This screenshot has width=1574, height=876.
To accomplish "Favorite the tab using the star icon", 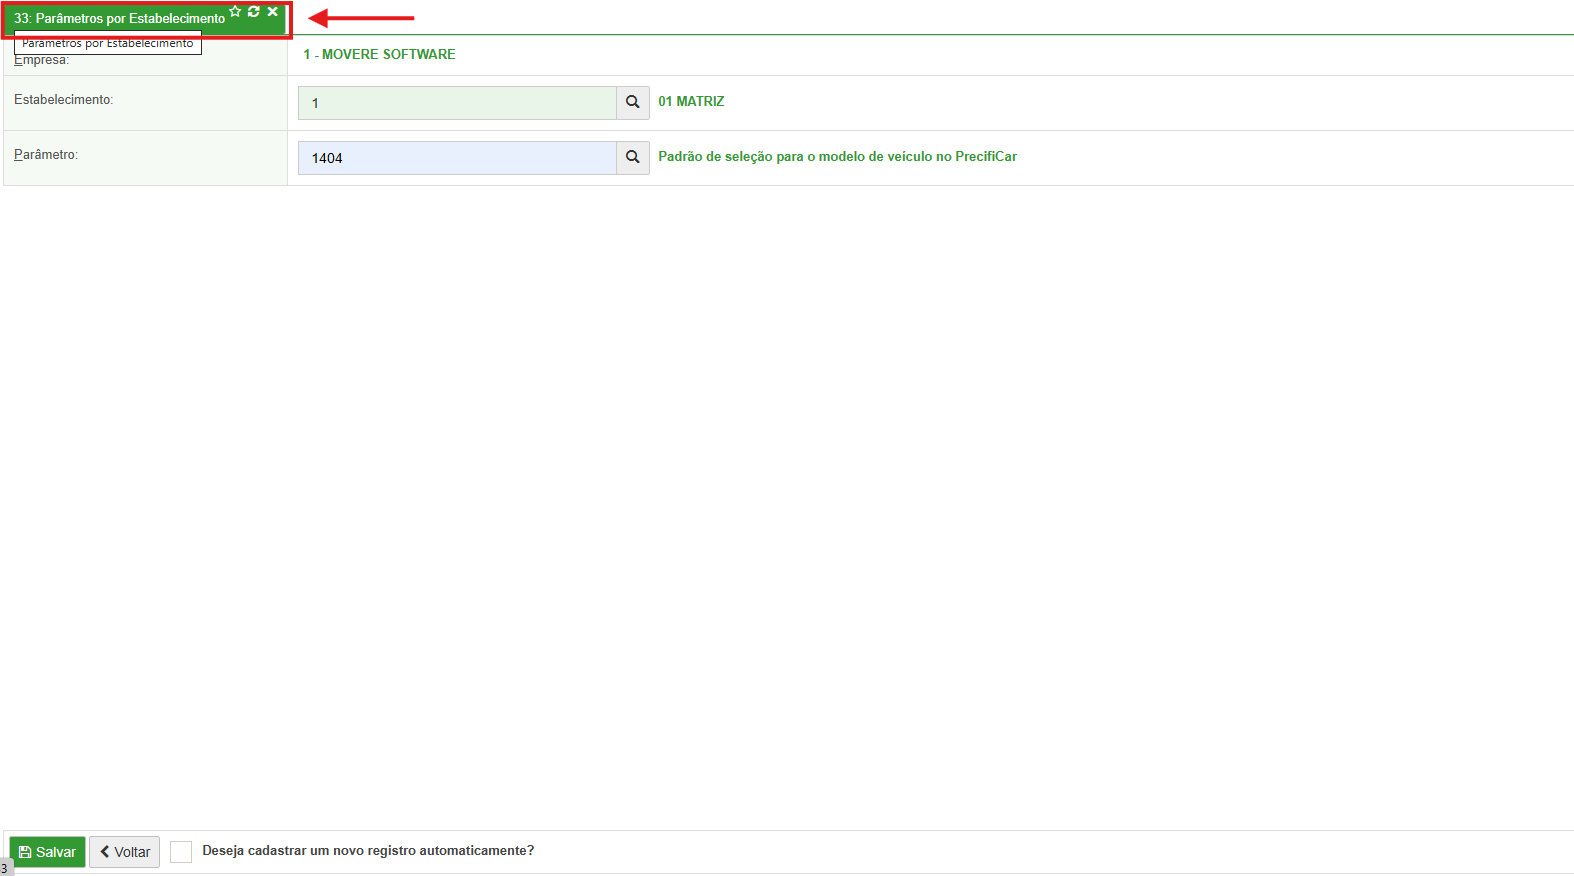I will coord(235,12).
